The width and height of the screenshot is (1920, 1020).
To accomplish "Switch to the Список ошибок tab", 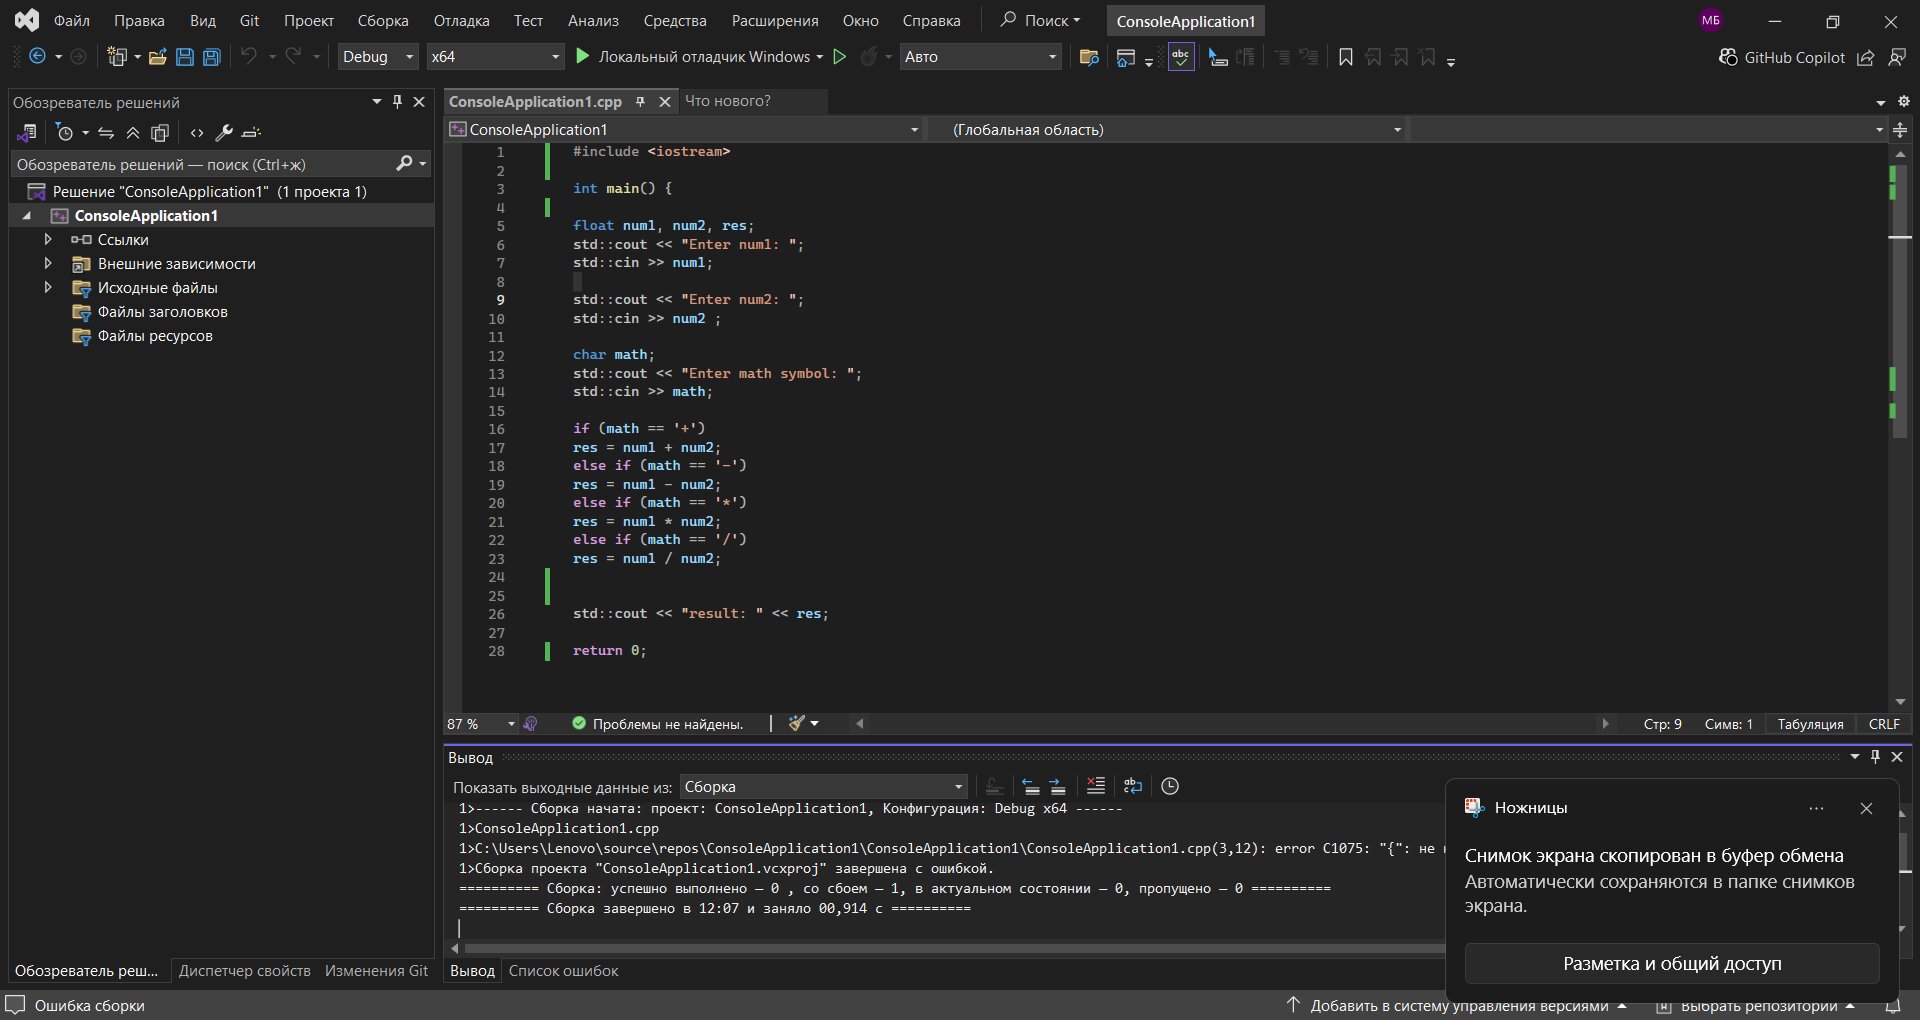I will coord(563,970).
